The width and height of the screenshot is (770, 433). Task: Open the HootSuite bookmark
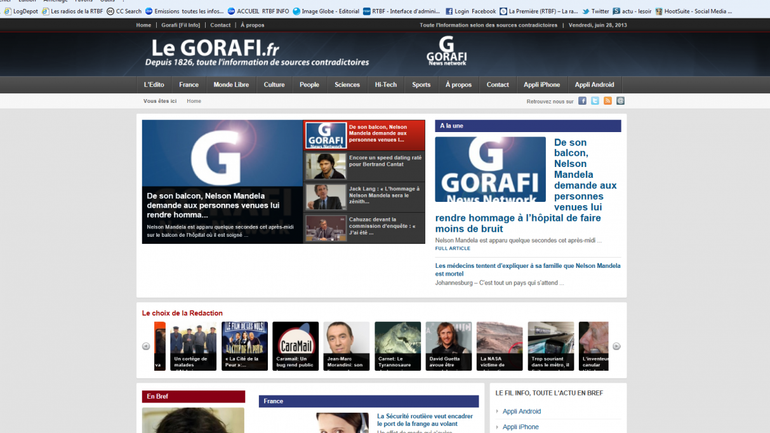[692, 11]
